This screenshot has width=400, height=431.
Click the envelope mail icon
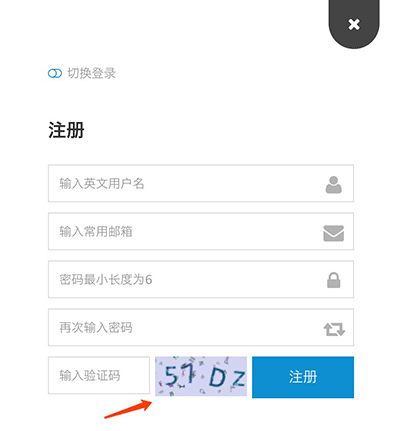point(334,233)
